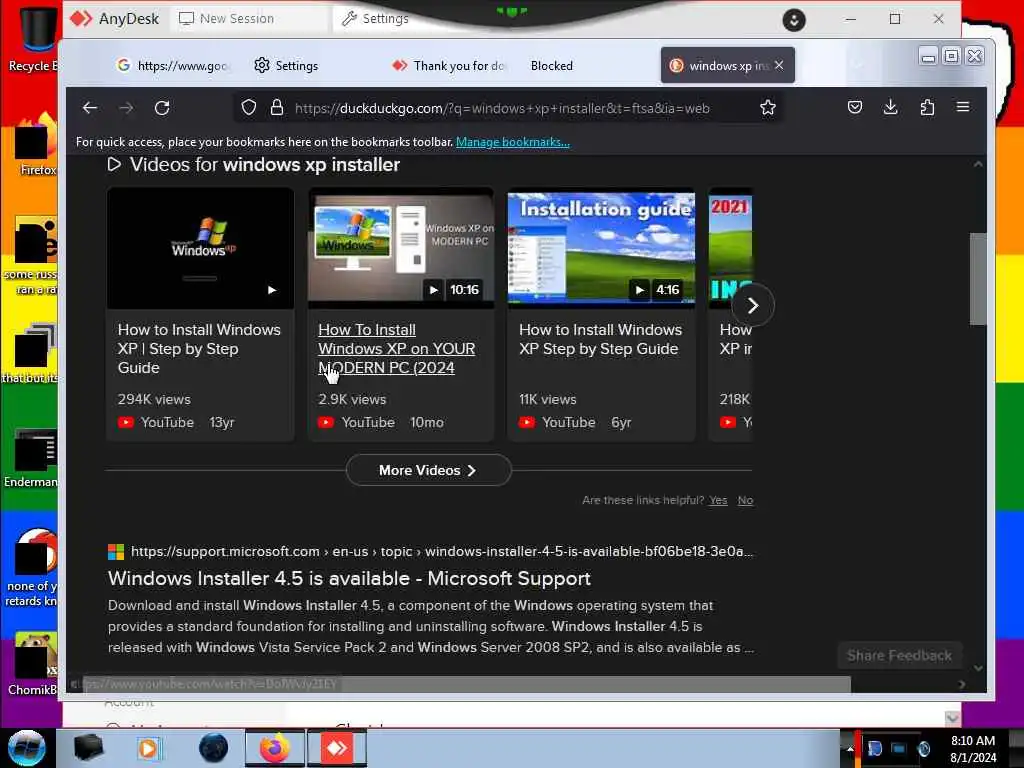Image resolution: width=1024 pixels, height=768 pixels.
Task: Open the Manage bookmarks link
Action: [513, 142]
